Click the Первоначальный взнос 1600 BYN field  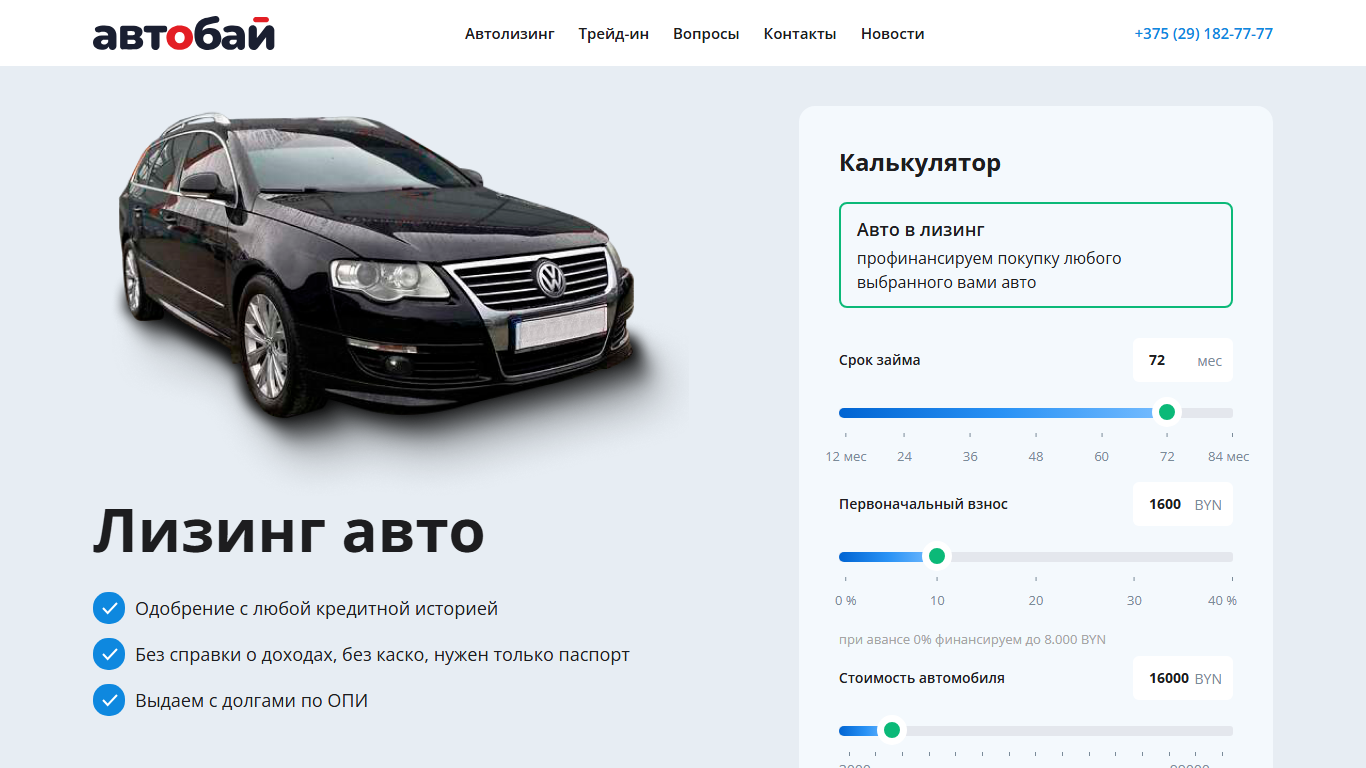(1183, 504)
